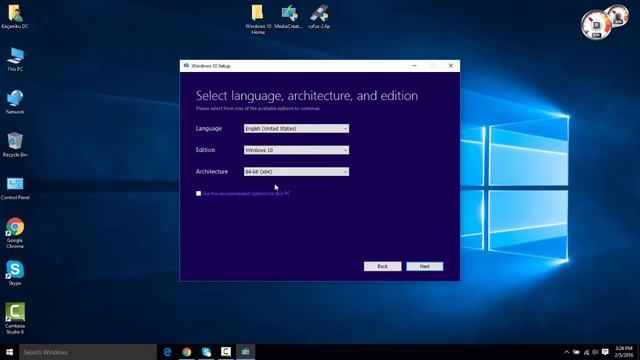Select the Google Chrome desktop shortcut

coord(15,232)
